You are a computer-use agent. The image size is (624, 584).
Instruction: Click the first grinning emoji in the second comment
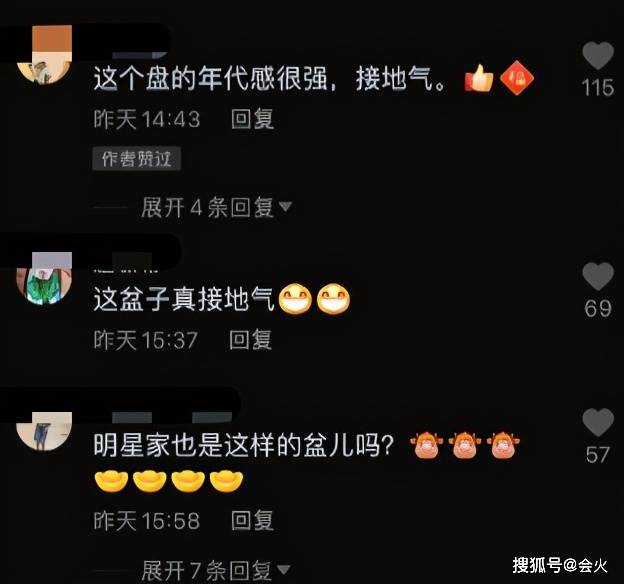coord(295,299)
